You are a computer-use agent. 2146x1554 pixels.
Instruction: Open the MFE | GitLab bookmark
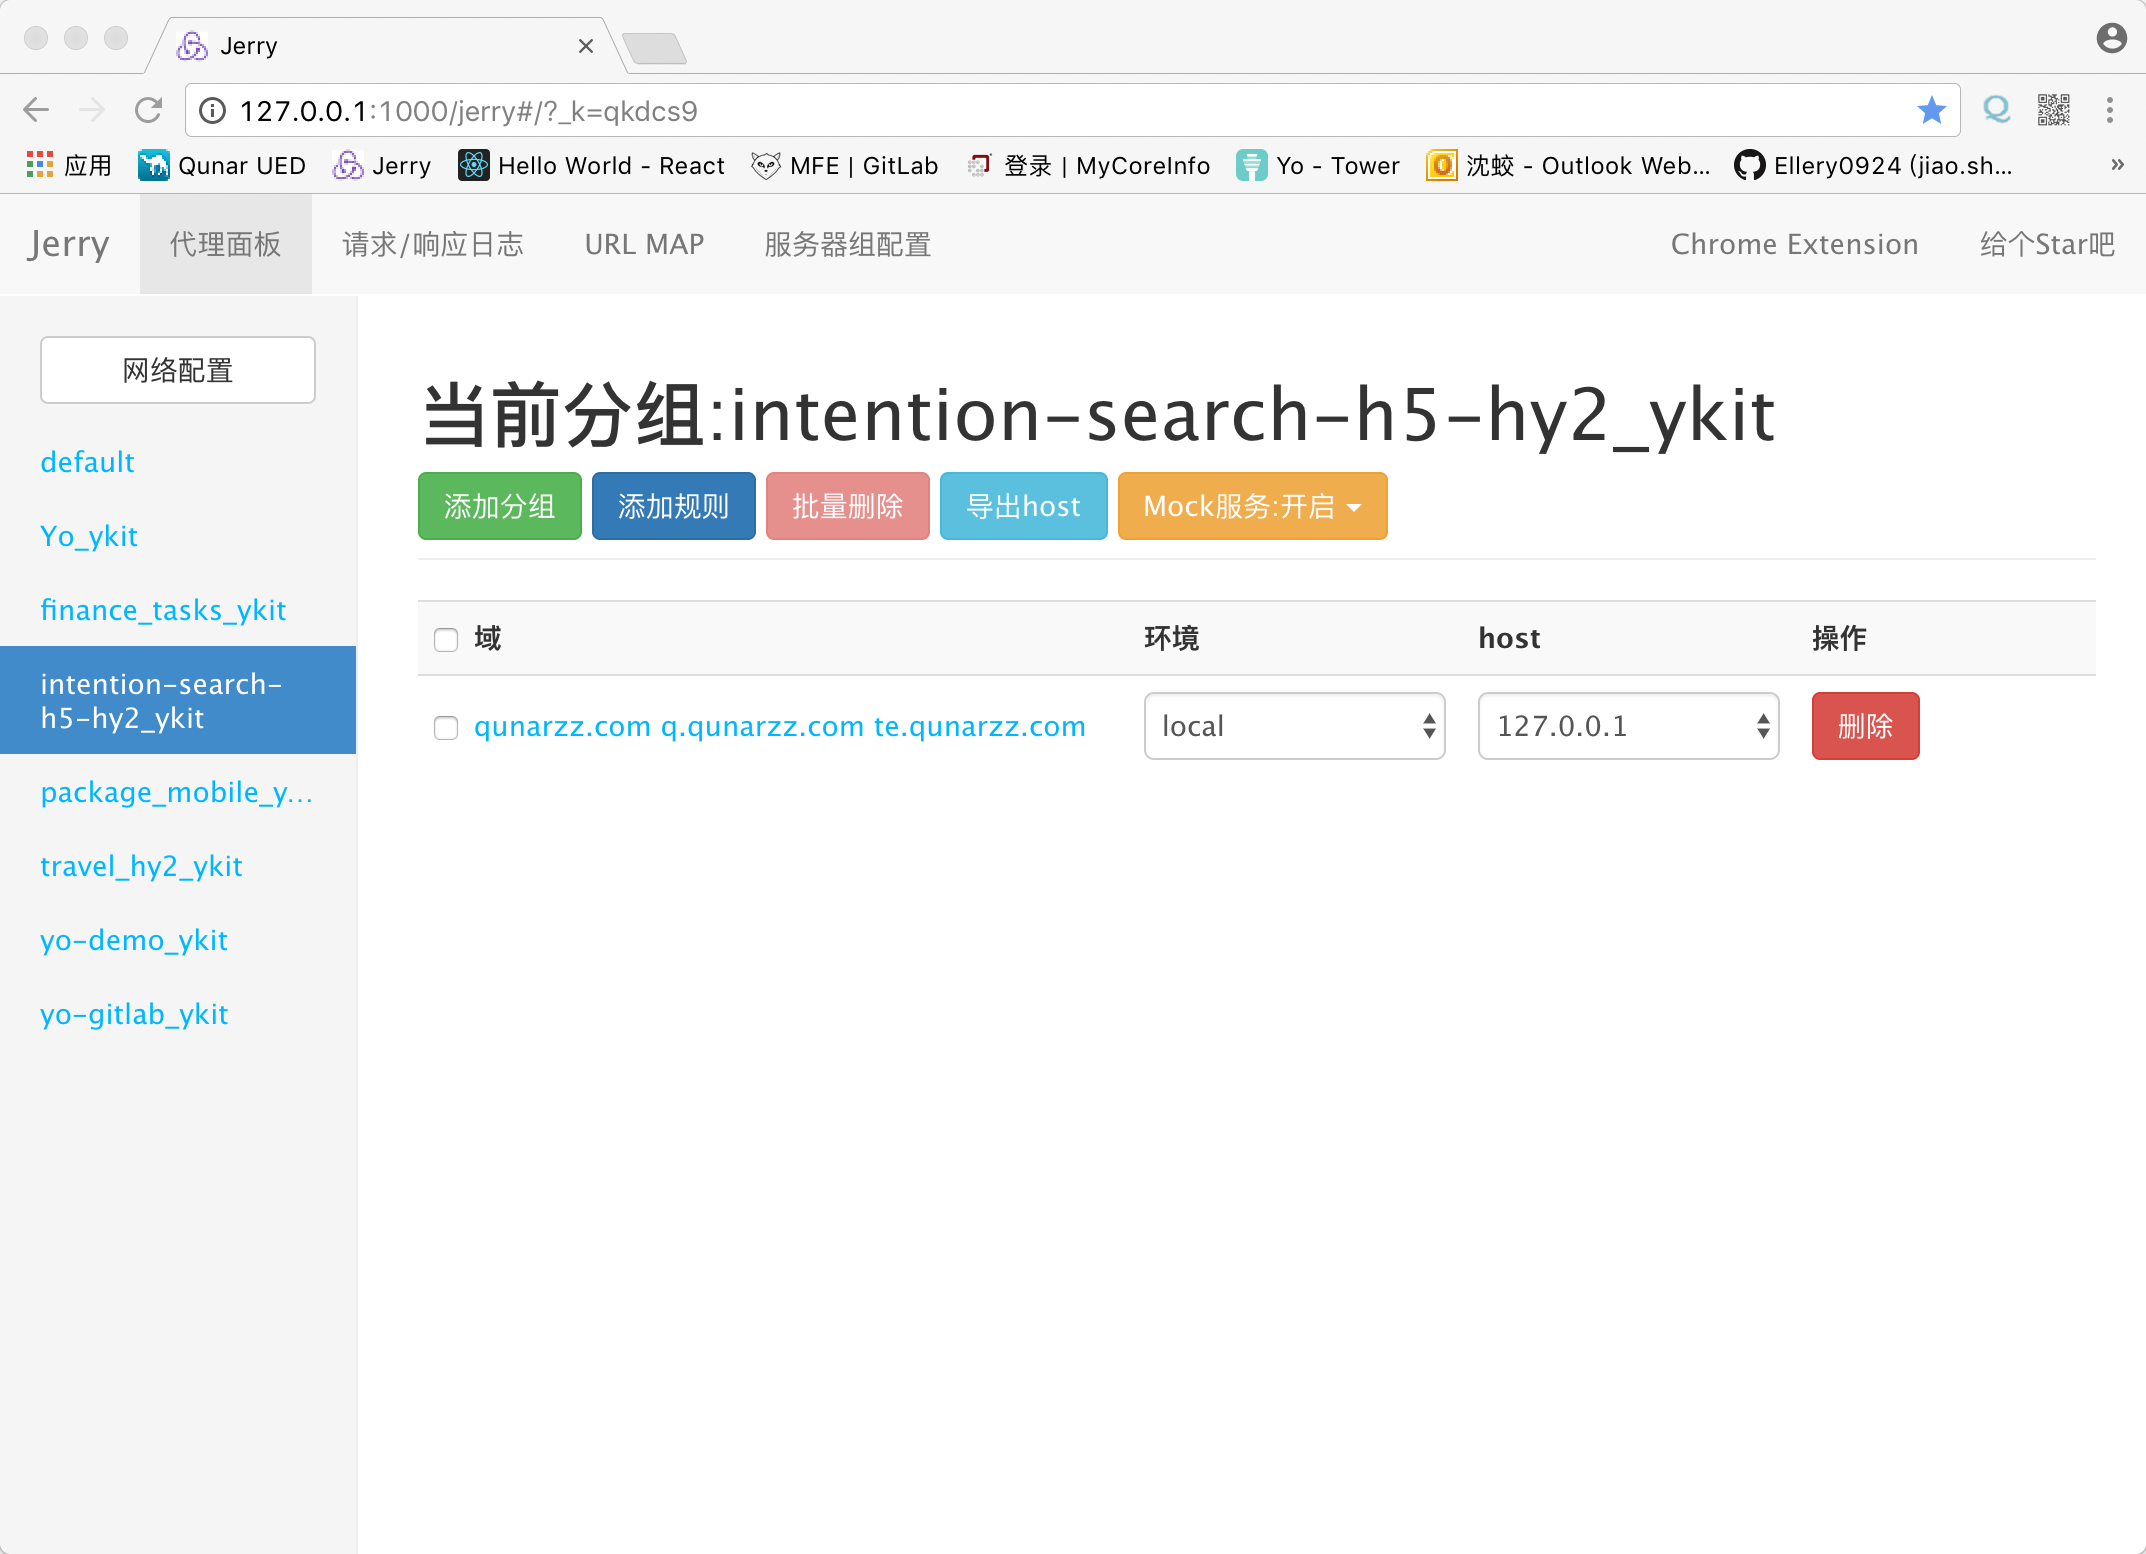pyautogui.click(x=845, y=165)
